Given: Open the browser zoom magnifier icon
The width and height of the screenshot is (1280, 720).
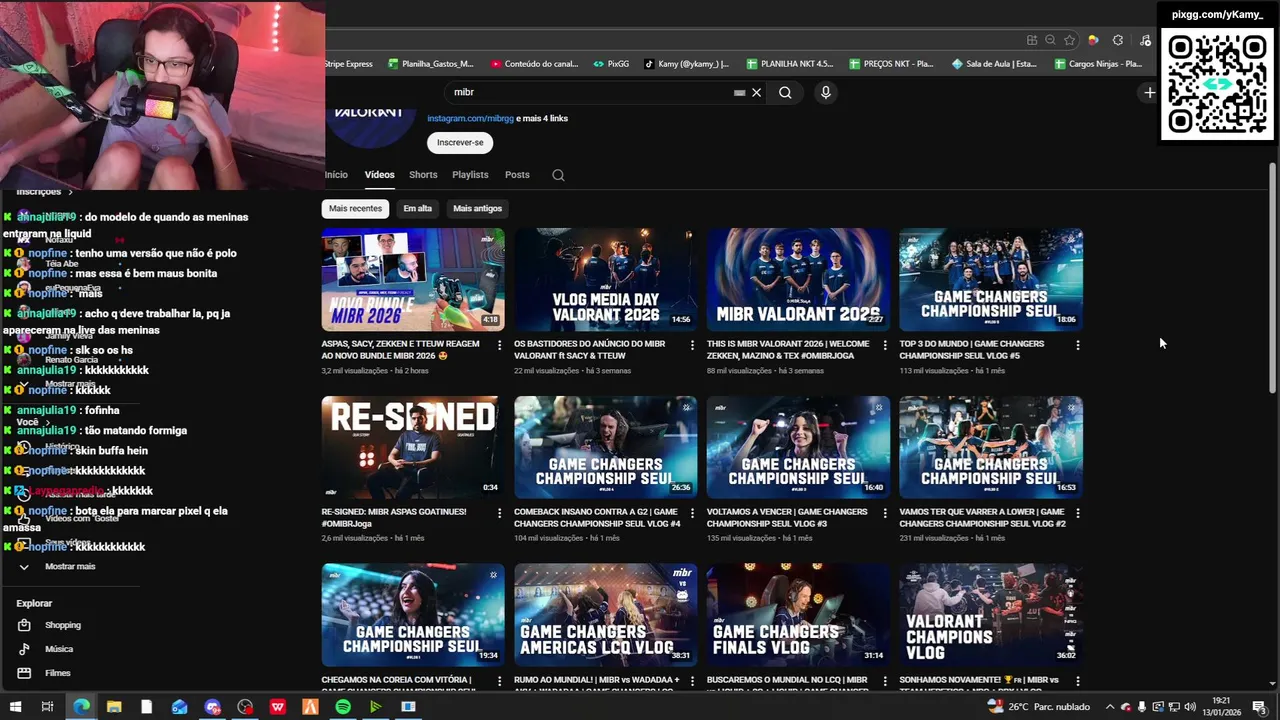Looking at the screenshot, I should (1050, 40).
